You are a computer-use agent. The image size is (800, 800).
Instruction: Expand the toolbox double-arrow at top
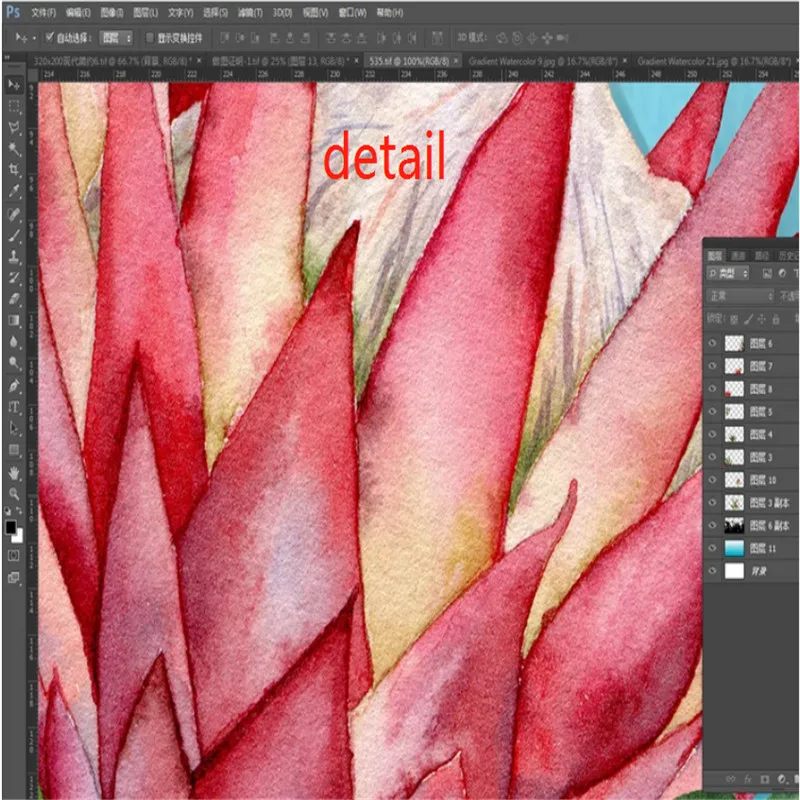tap(7, 58)
